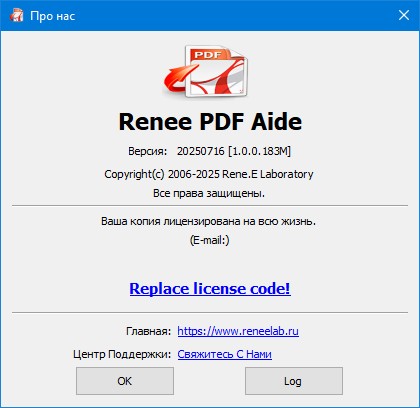Click the Главная: label
The height and width of the screenshot is (408, 420).
148,331
